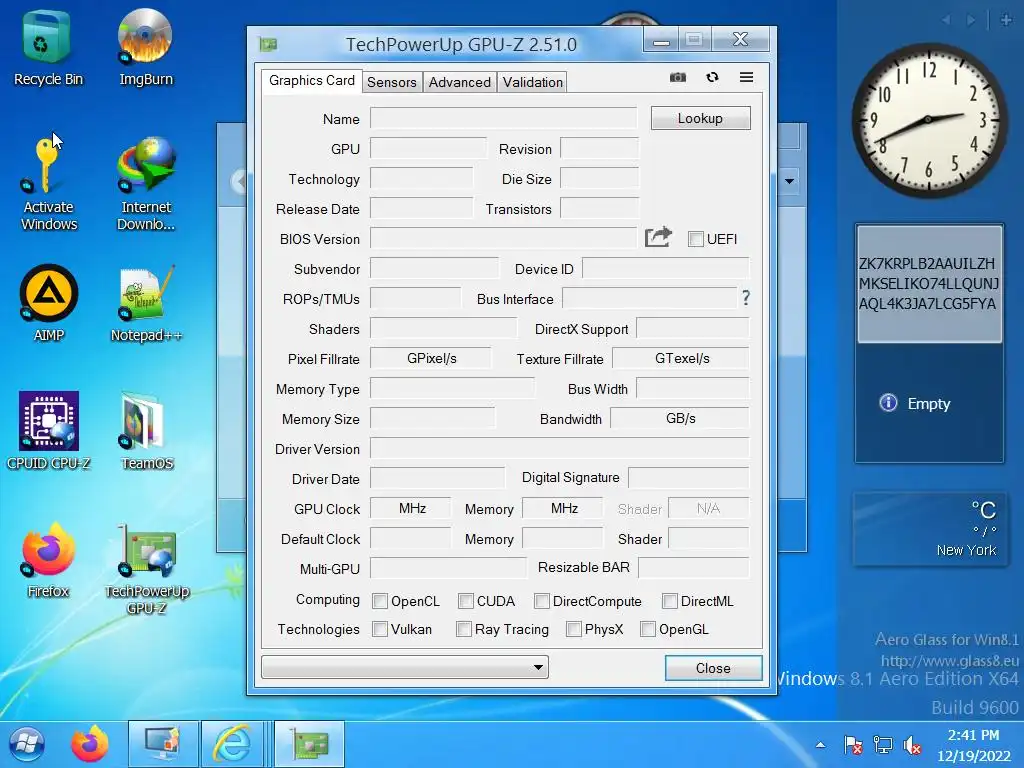This screenshot has width=1024, height=768.
Task: Click the BIOS export share icon
Action: tap(658, 236)
